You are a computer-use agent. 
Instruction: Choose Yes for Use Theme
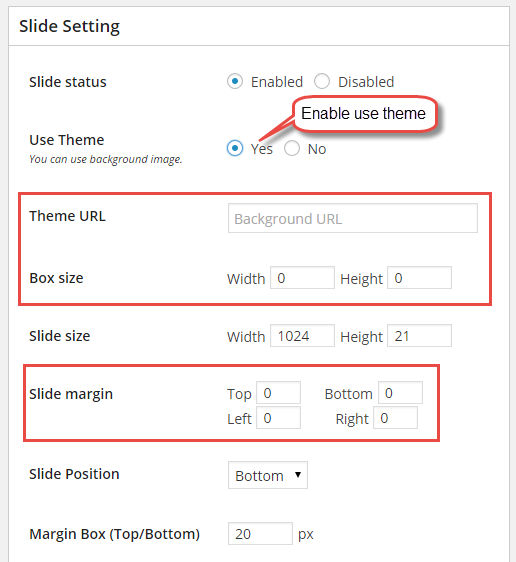pyautogui.click(x=235, y=148)
